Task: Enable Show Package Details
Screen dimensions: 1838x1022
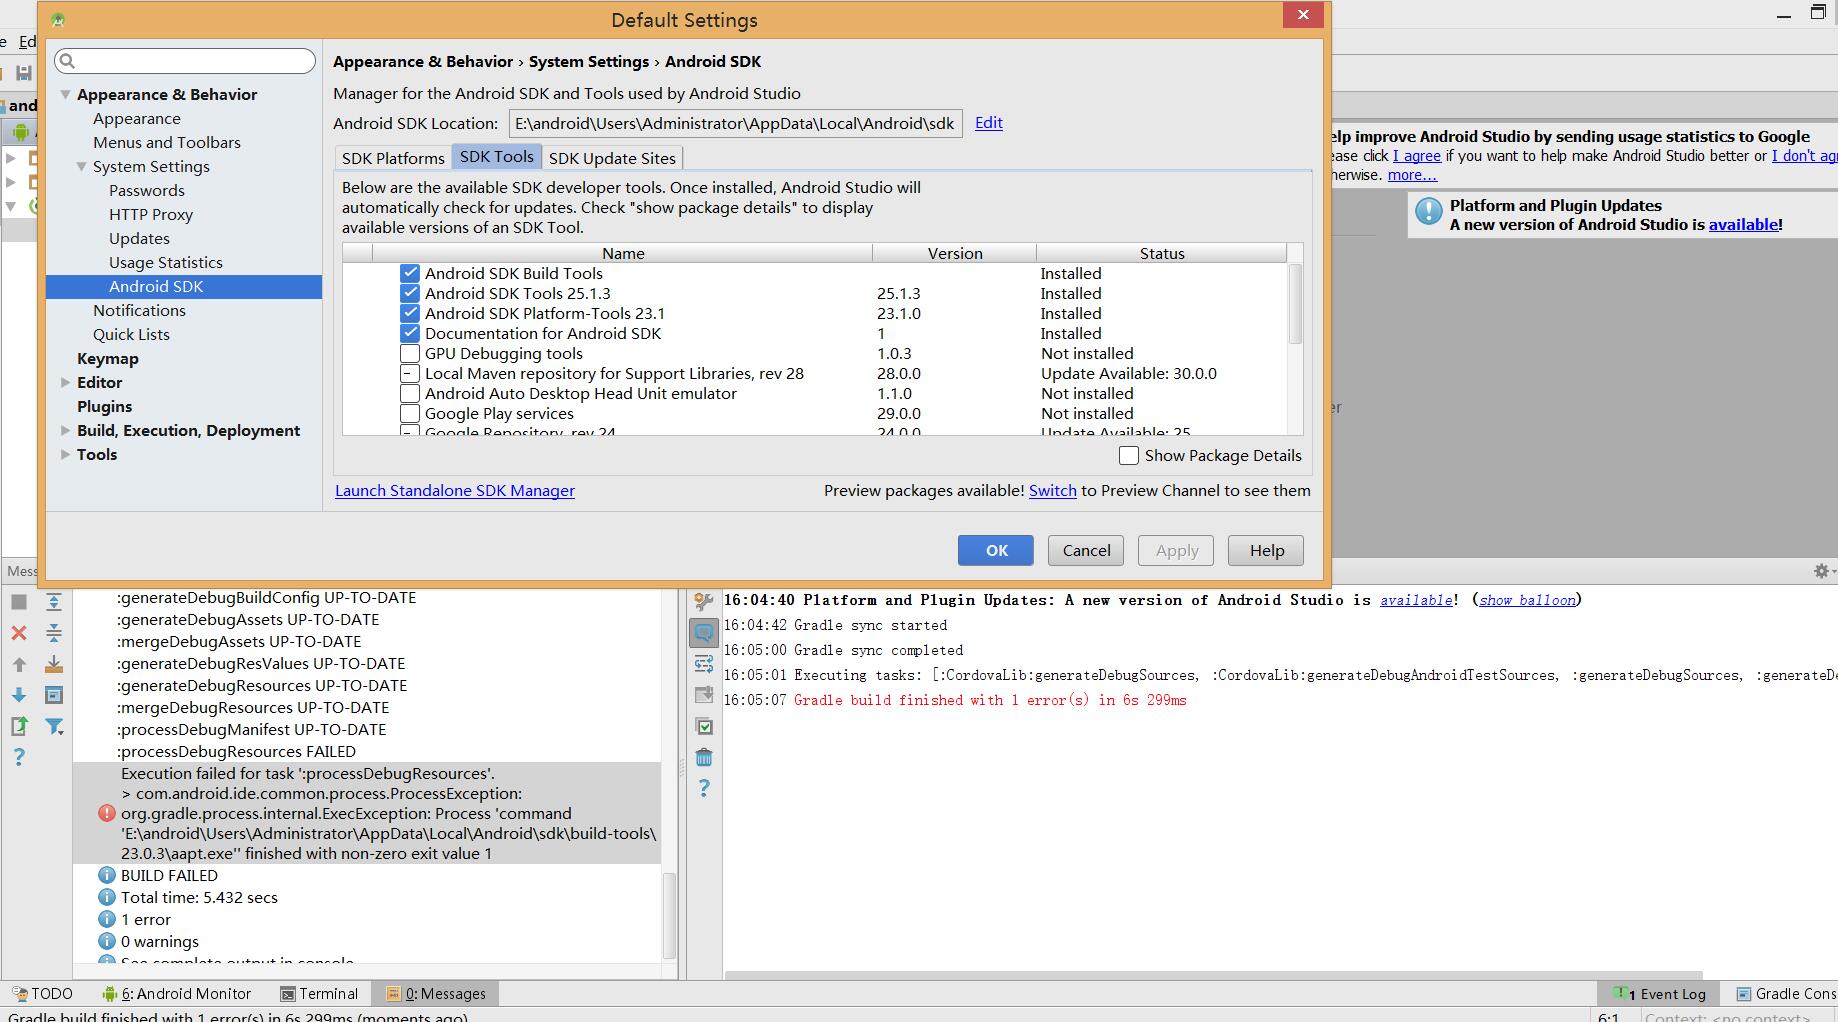Action: [1129, 455]
